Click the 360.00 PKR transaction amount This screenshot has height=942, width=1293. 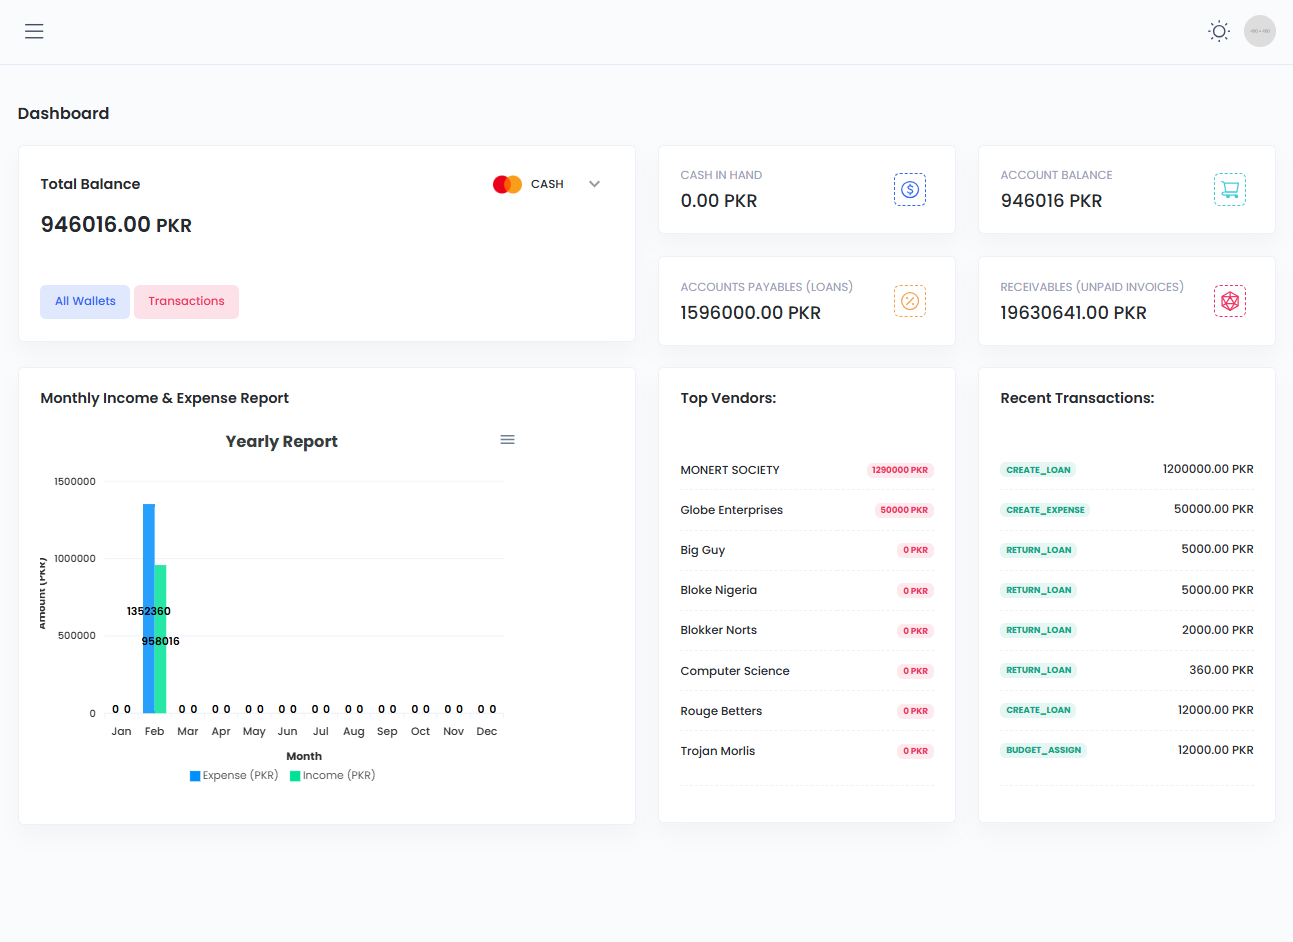[1221, 670]
